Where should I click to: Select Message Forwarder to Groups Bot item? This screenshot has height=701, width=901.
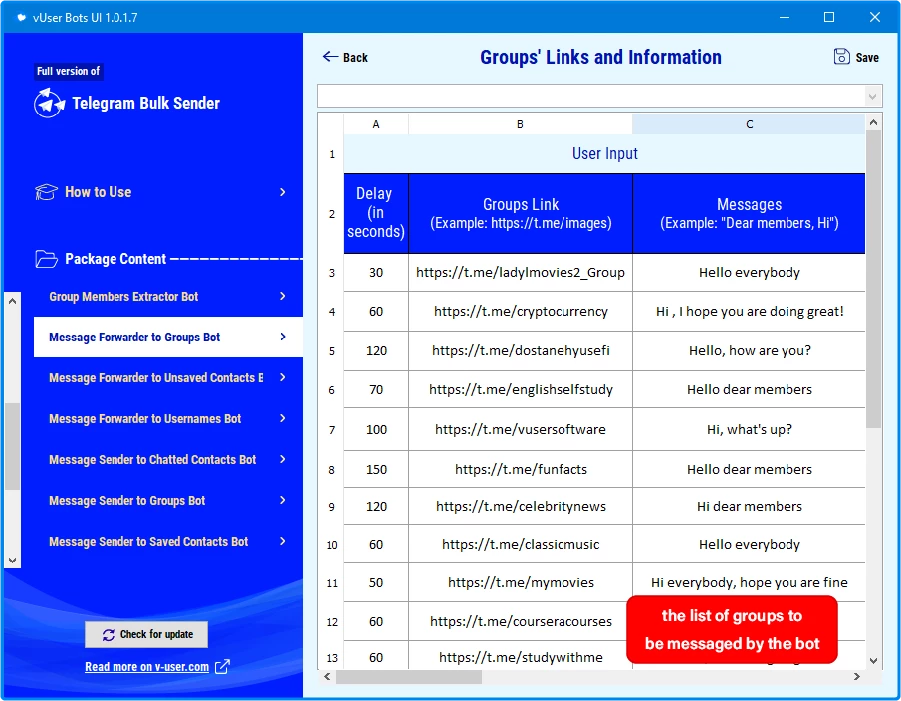pyautogui.click(x=168, y=337)
